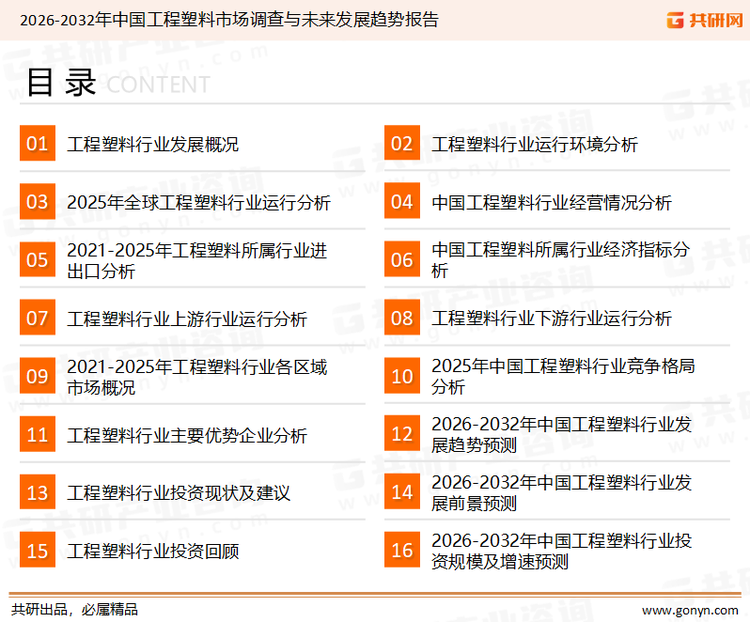Click the orange 07 number box
The height and width of the screenshot is (622, 750).
[37, 318]
